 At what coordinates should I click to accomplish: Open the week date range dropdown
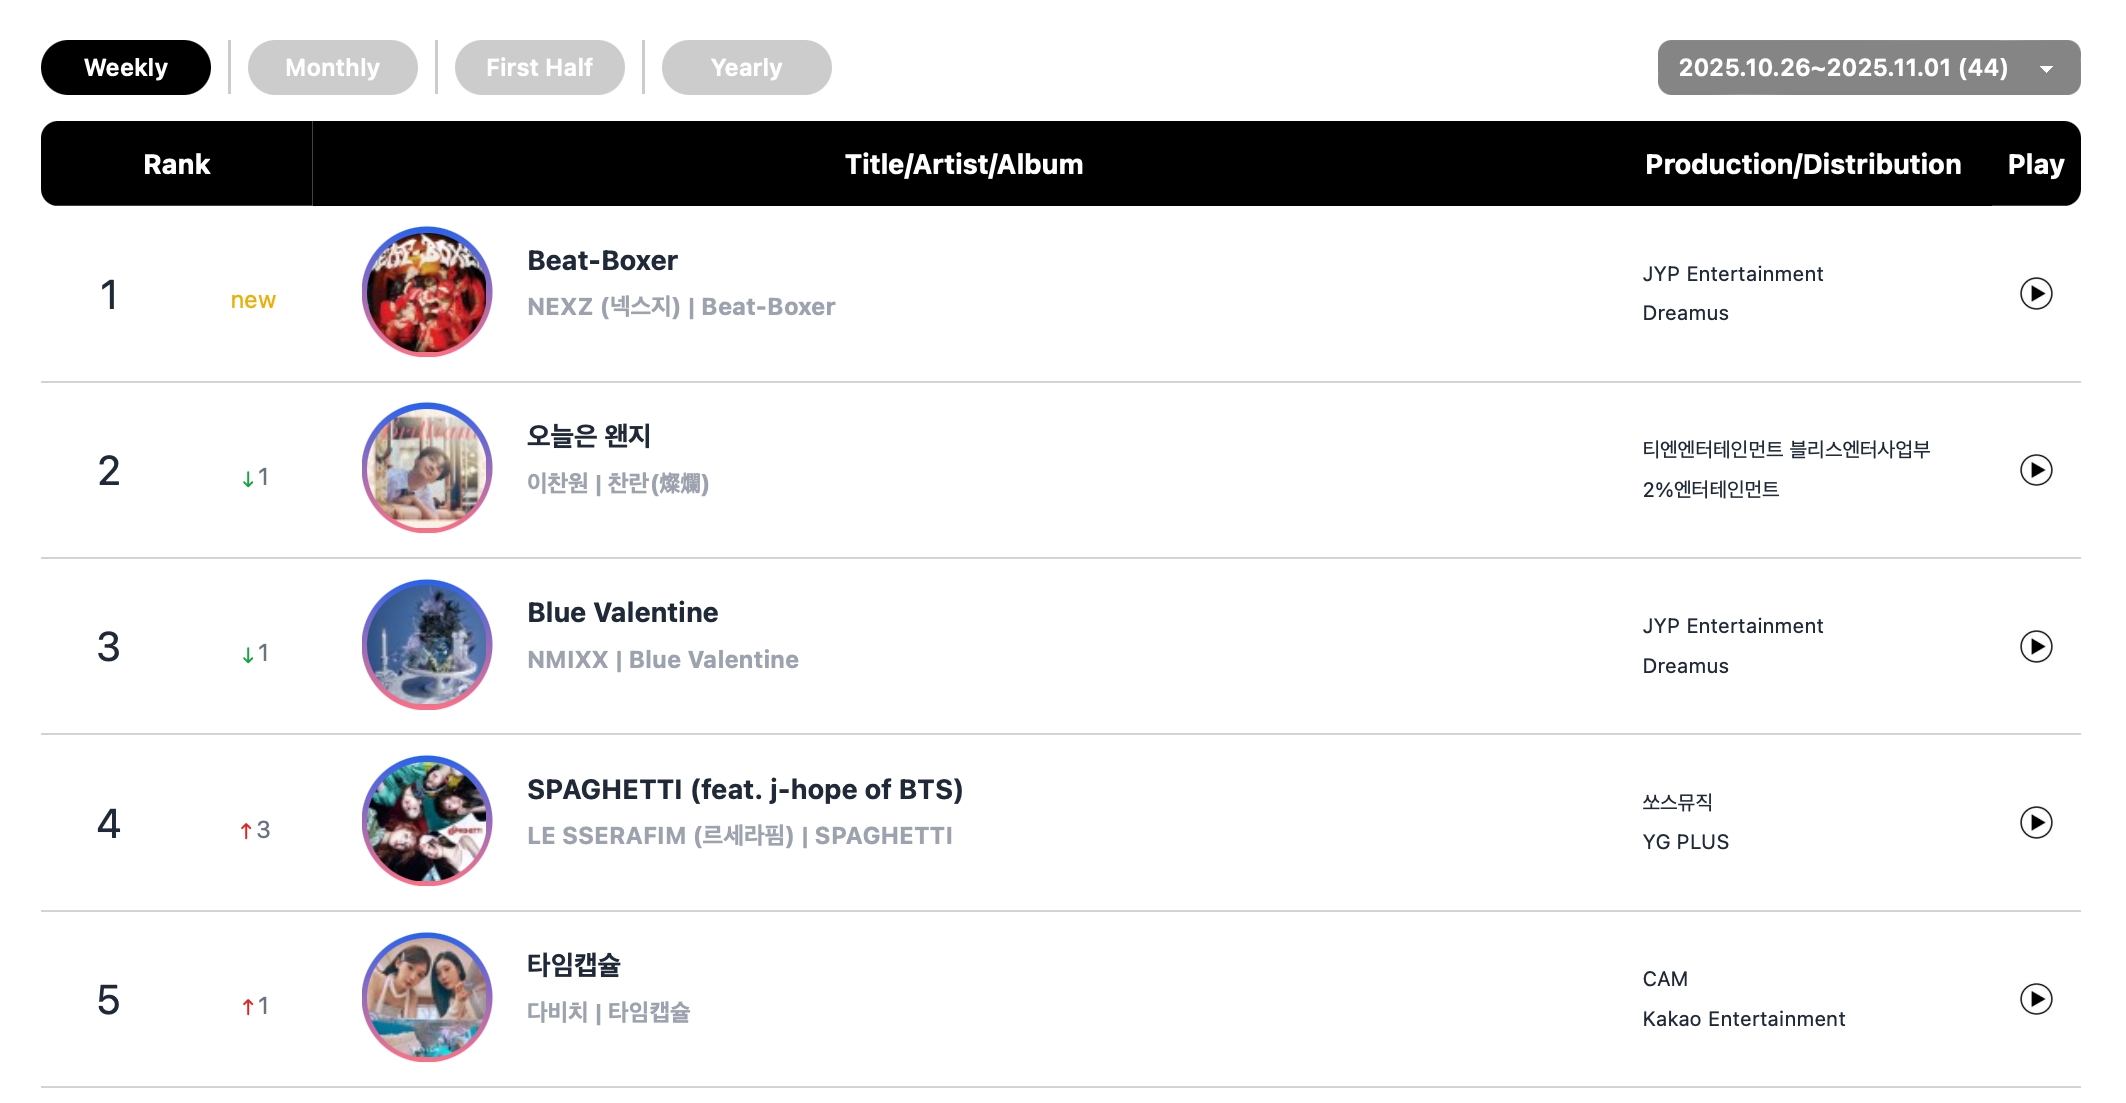(1868, 68)
